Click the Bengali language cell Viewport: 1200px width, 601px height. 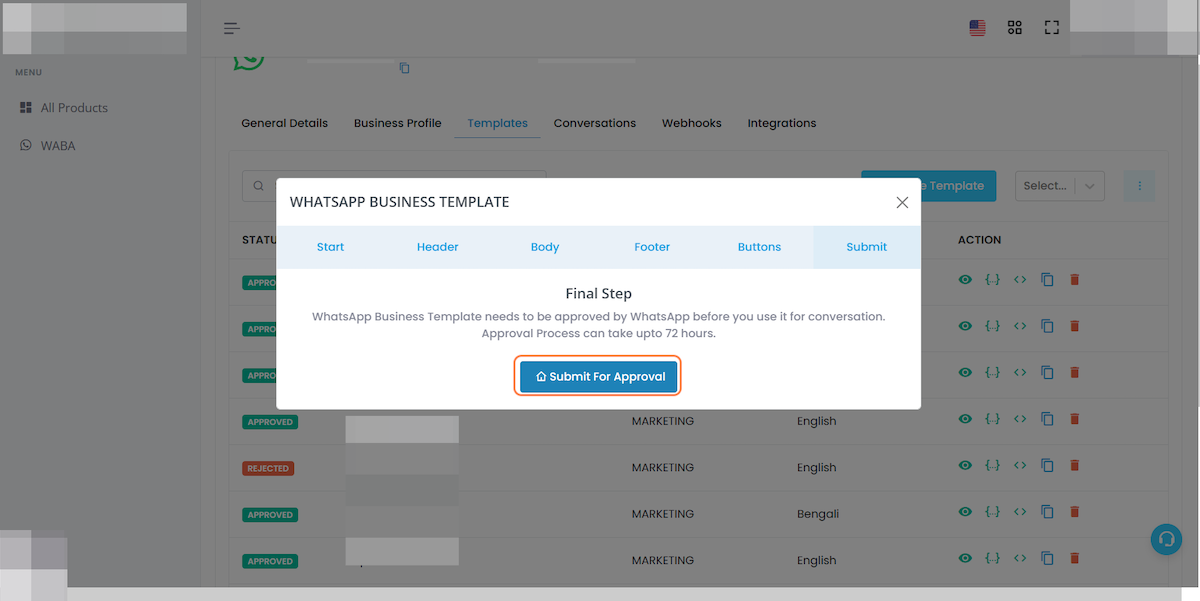pos(818,514)
